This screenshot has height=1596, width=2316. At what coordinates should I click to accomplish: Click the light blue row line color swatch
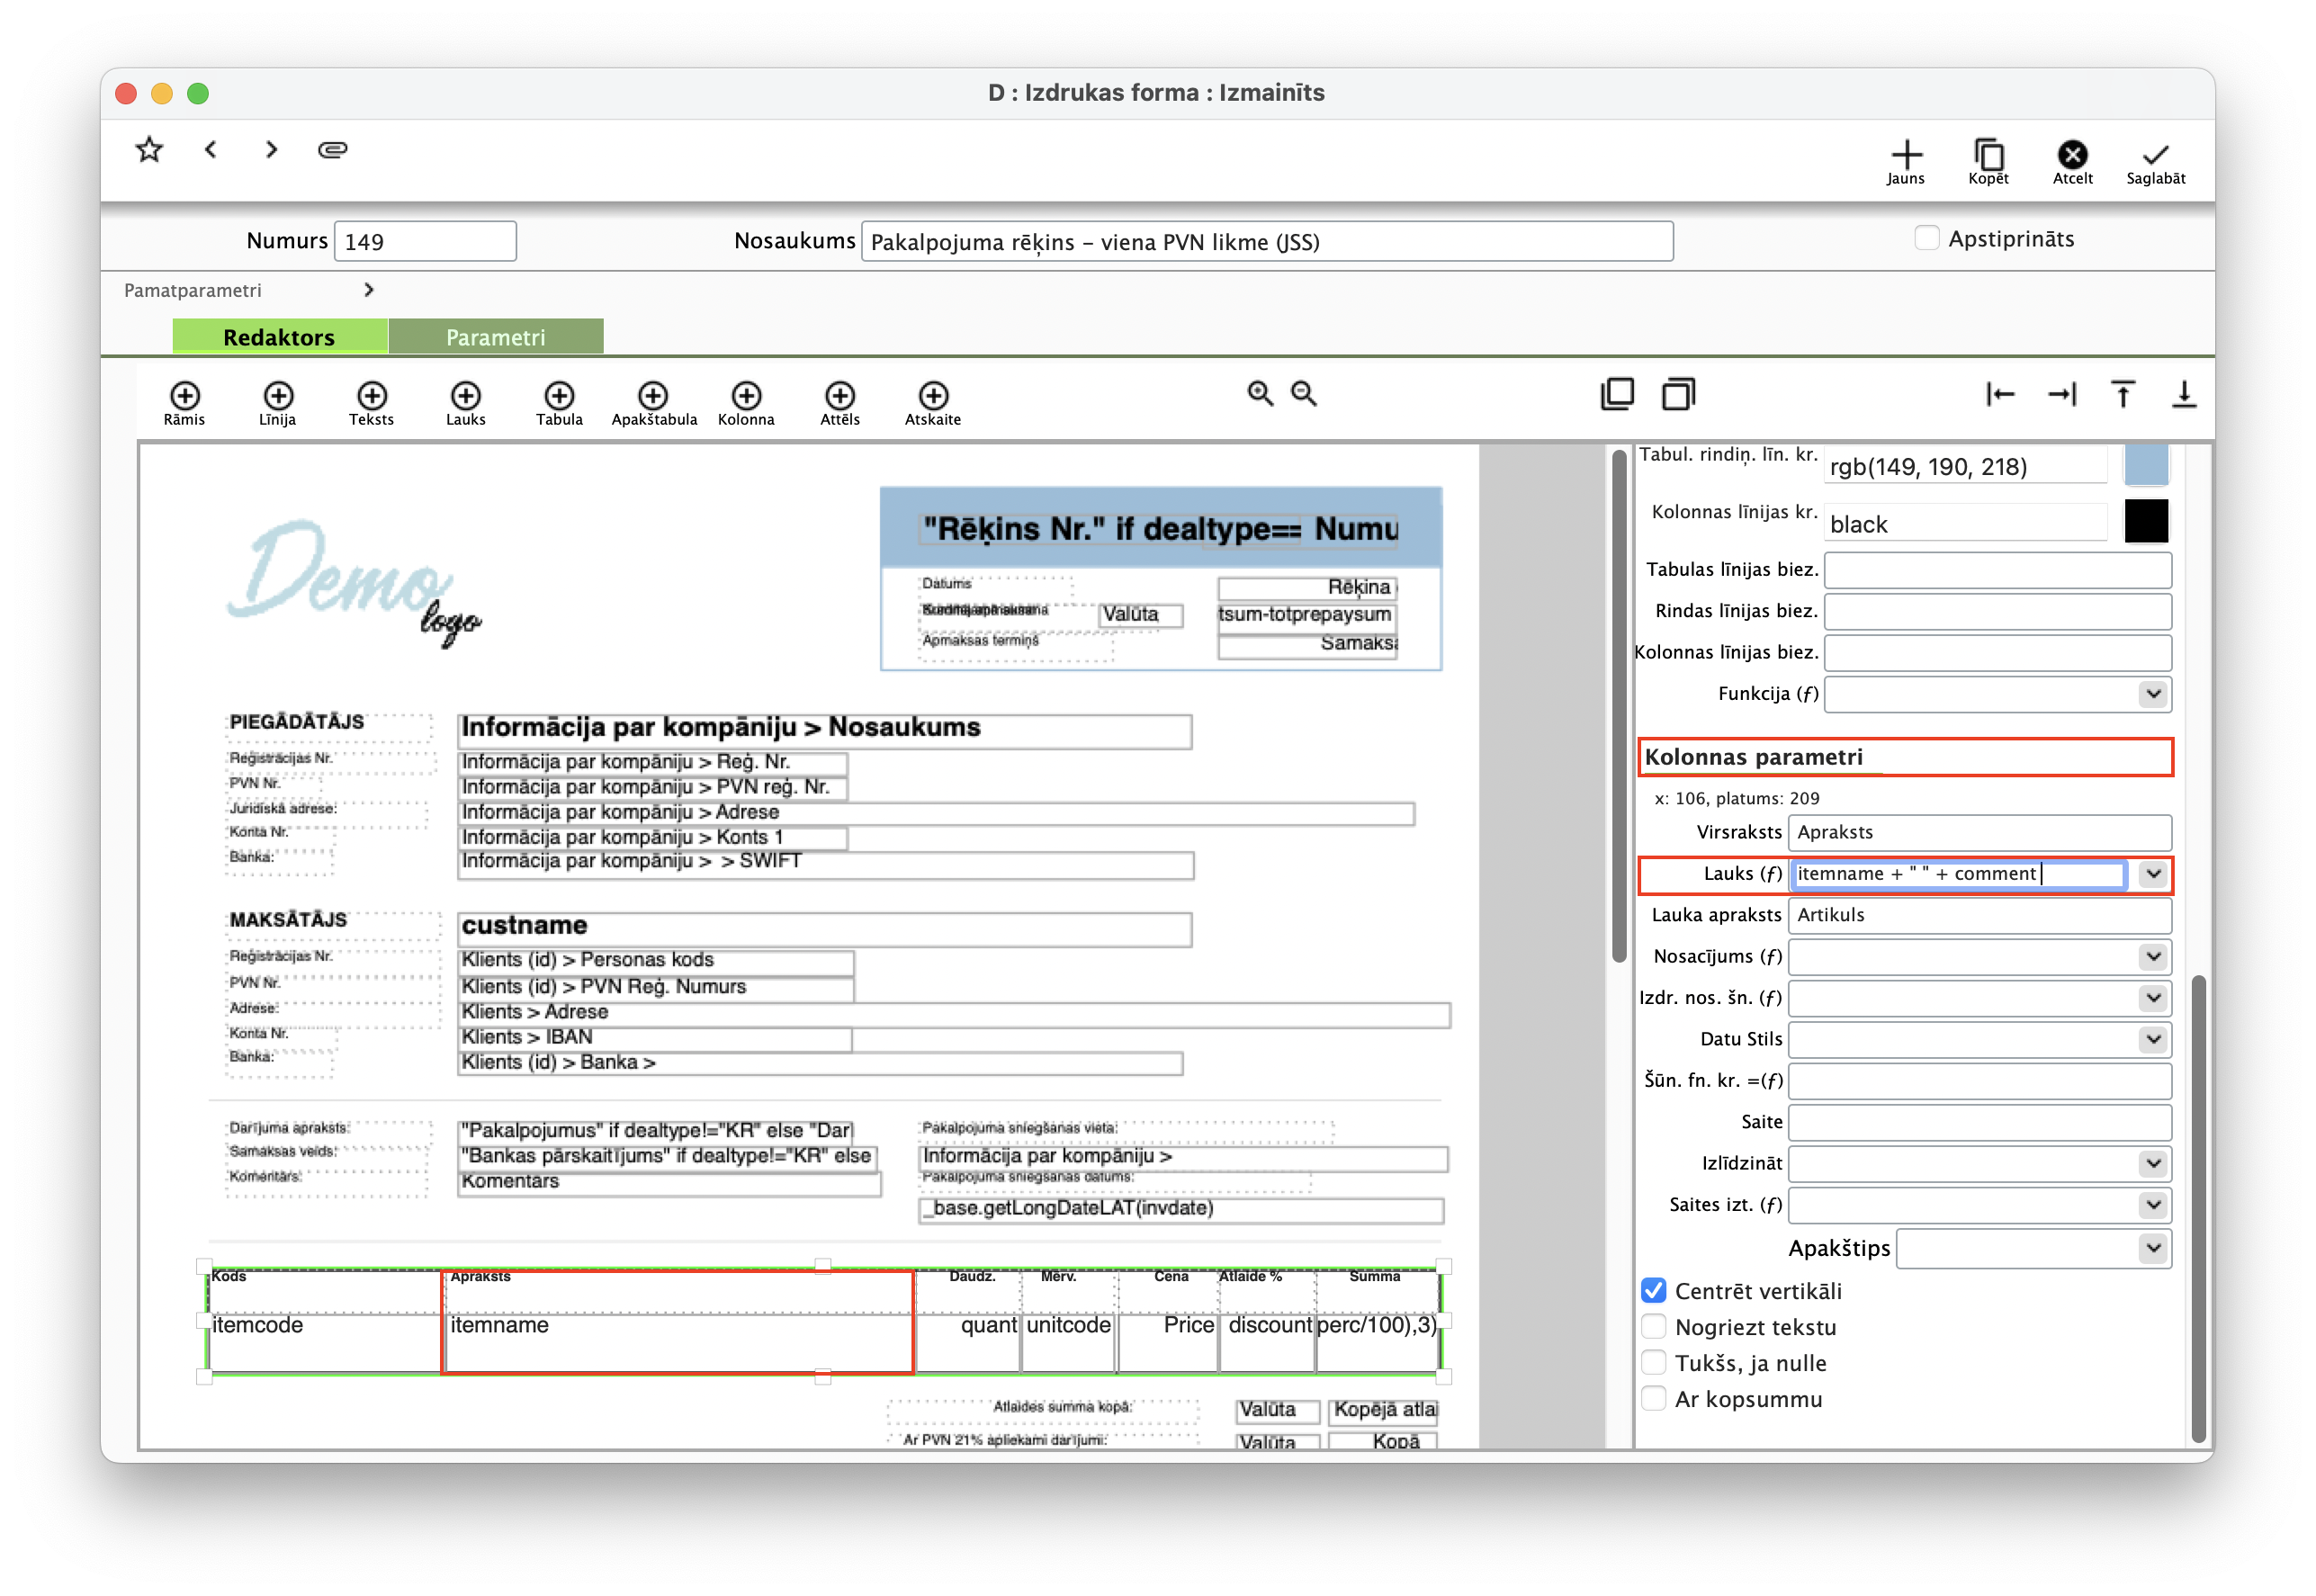tap(2146, 465)
